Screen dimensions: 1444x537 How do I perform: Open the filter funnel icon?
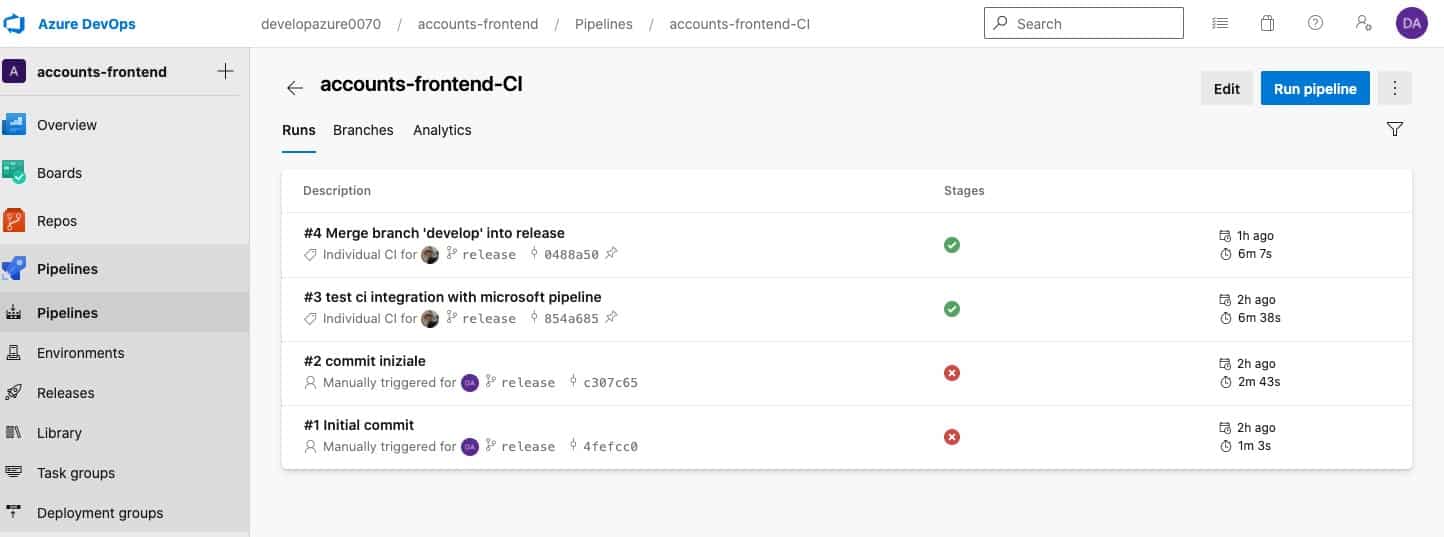click(x=1395, y=129)
